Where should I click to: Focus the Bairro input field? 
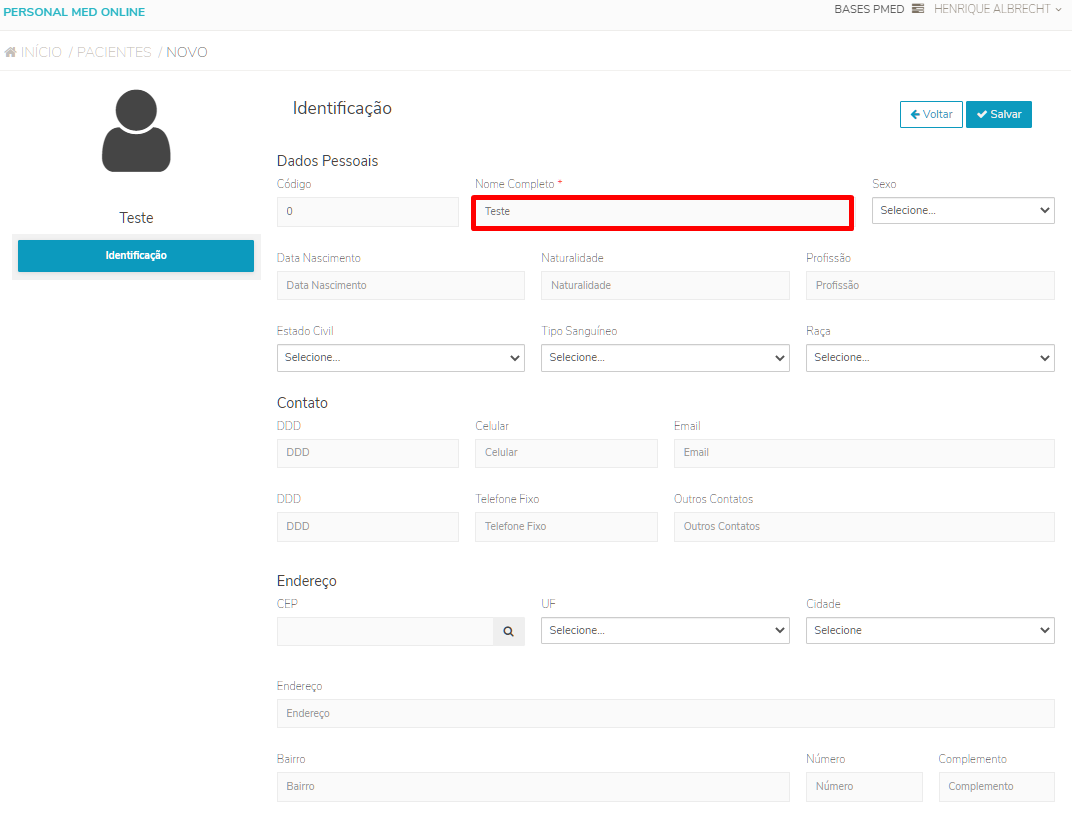tap(533, 787)
